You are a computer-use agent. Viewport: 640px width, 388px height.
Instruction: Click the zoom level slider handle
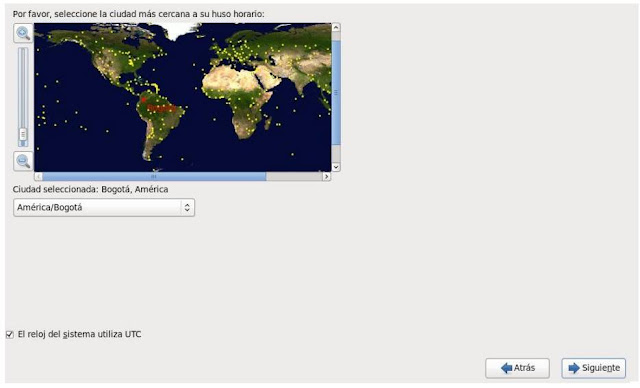click(x=23, y=134)
